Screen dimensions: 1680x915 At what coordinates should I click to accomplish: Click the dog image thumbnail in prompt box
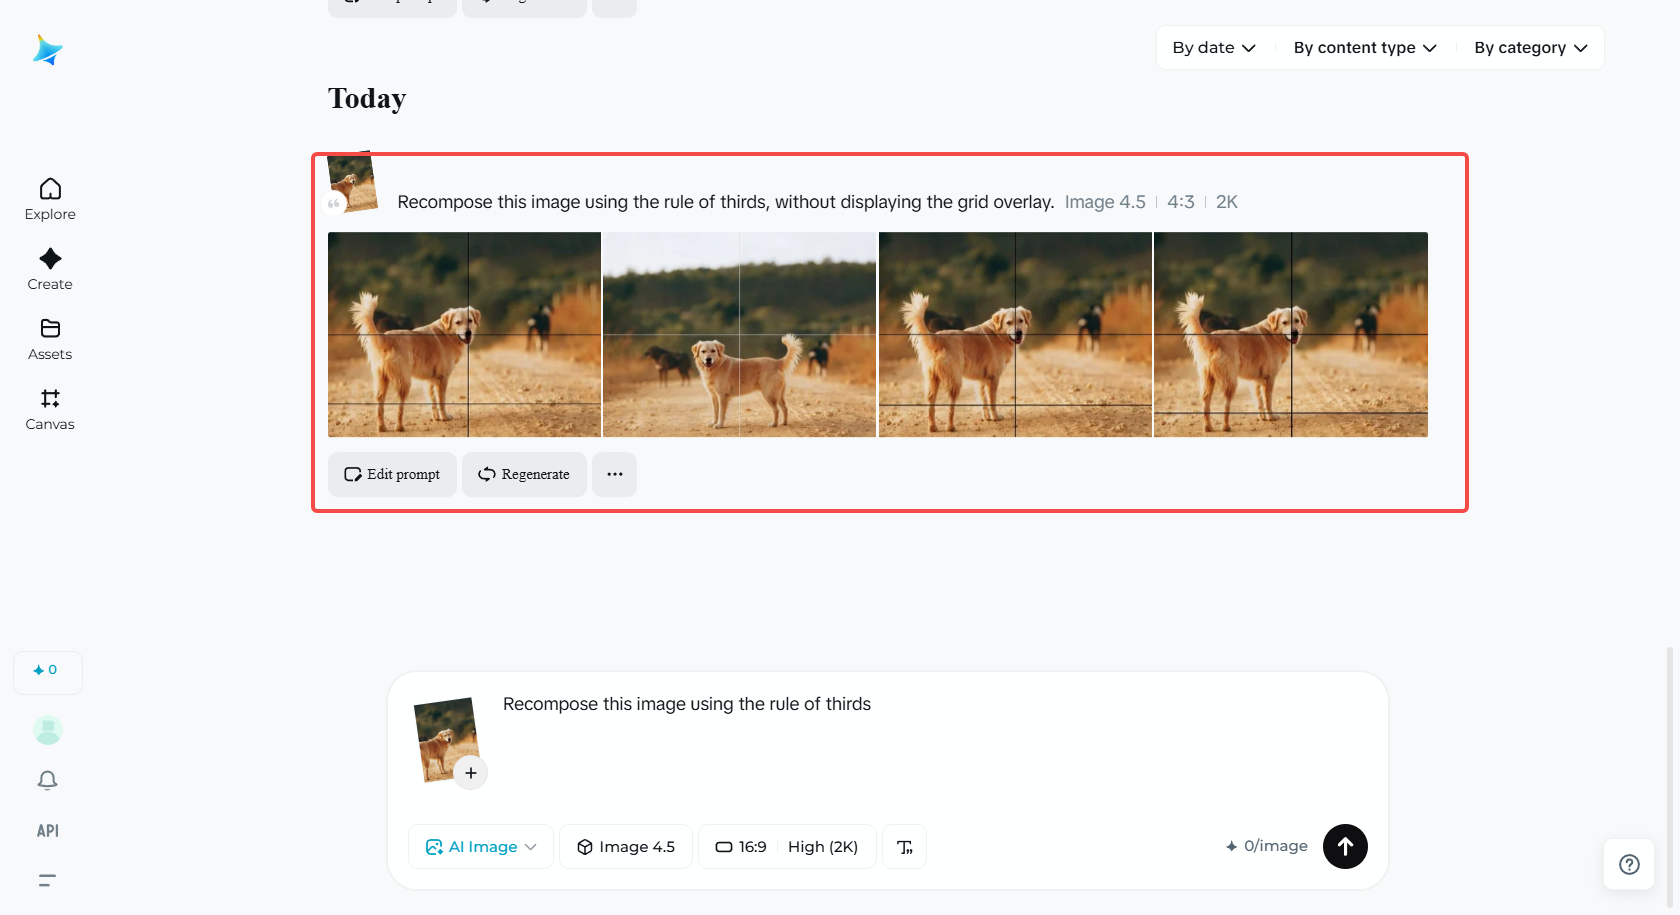(444, 739)
